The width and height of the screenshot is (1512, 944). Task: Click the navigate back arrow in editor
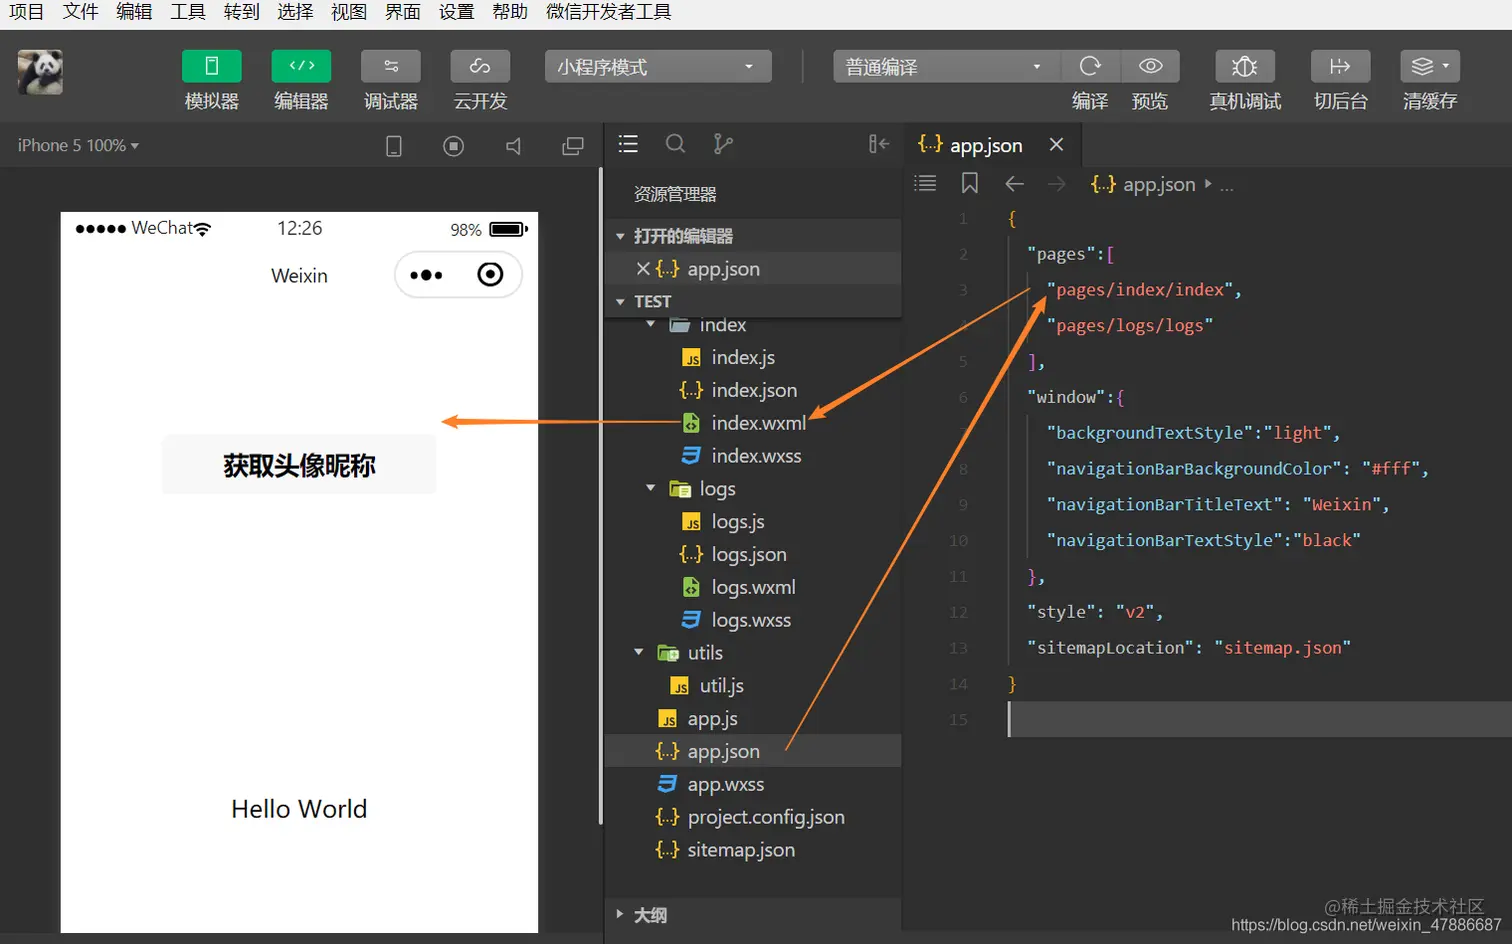1014,184
